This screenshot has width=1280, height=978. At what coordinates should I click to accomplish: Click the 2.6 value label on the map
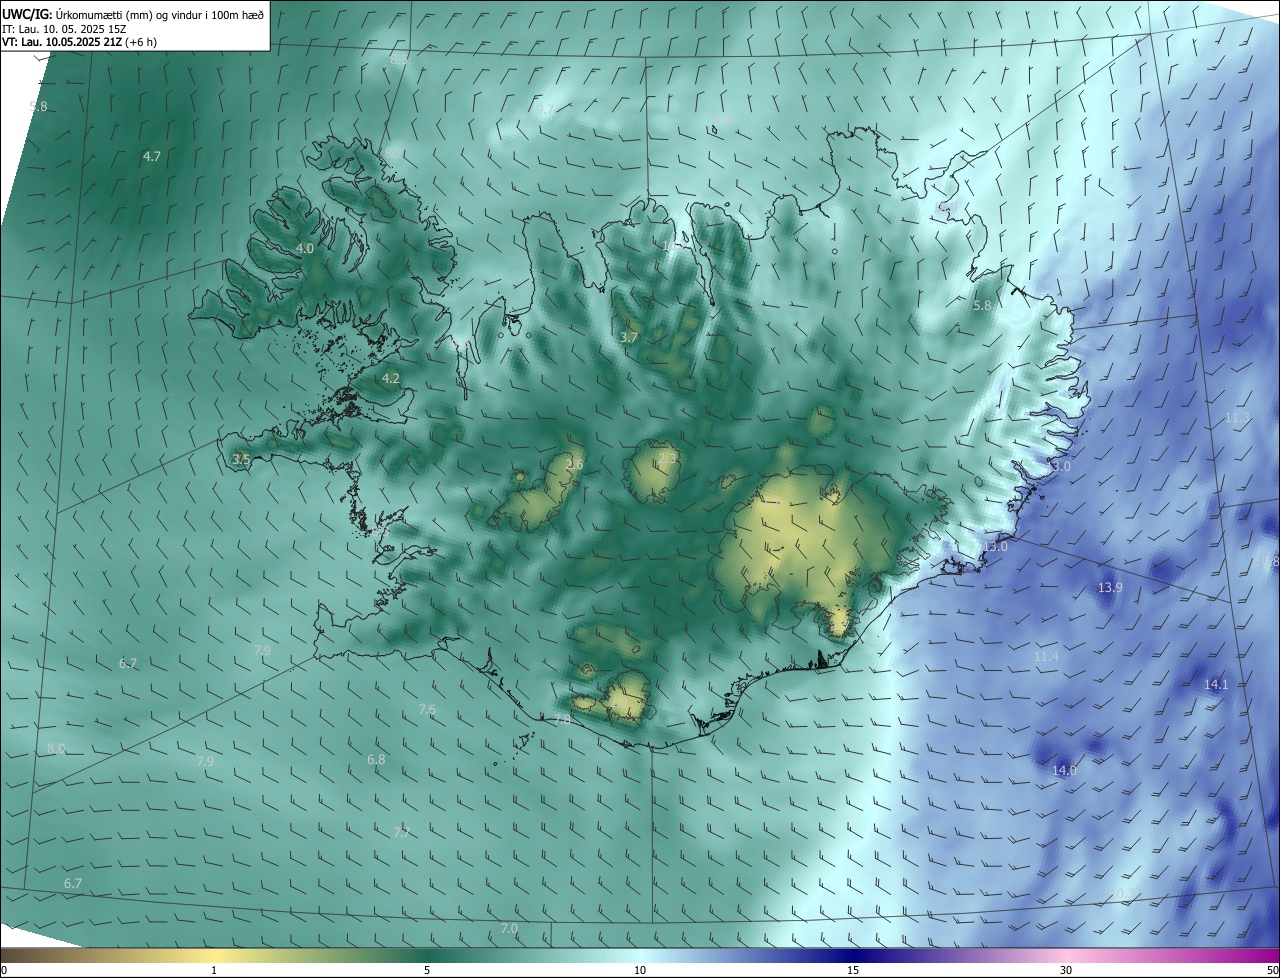pyautogui.click(x=574, y=464)
